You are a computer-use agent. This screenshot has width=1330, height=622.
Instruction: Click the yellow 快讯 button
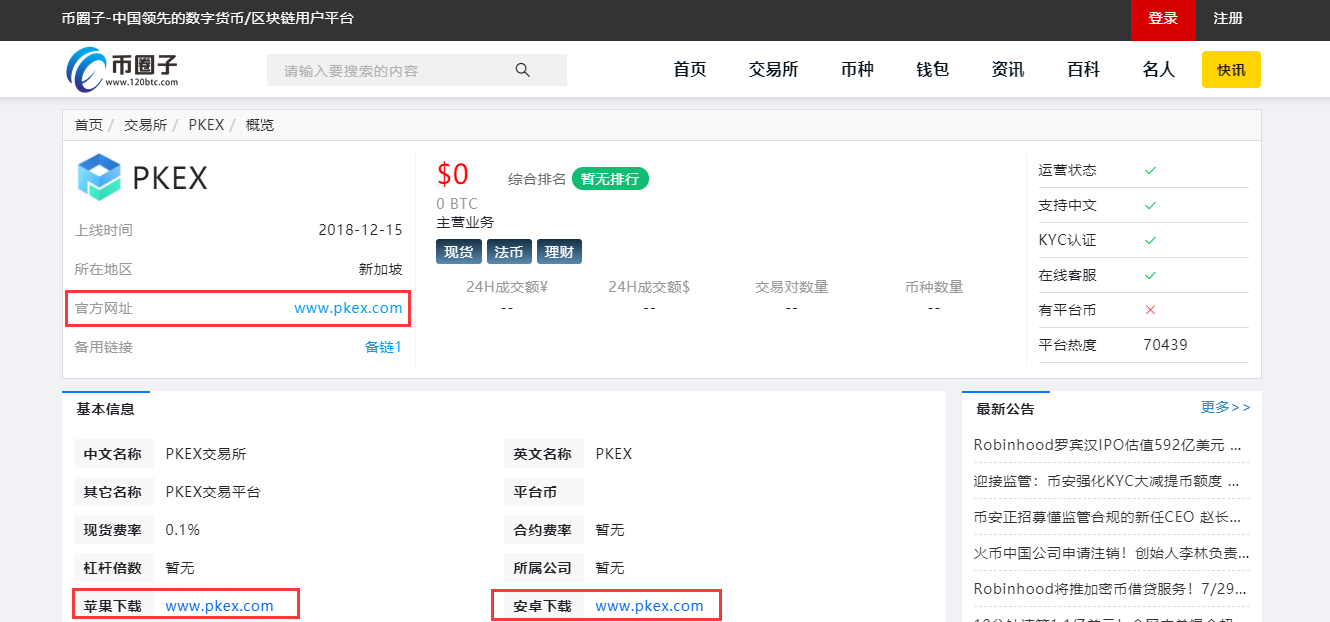[1231, 70]
